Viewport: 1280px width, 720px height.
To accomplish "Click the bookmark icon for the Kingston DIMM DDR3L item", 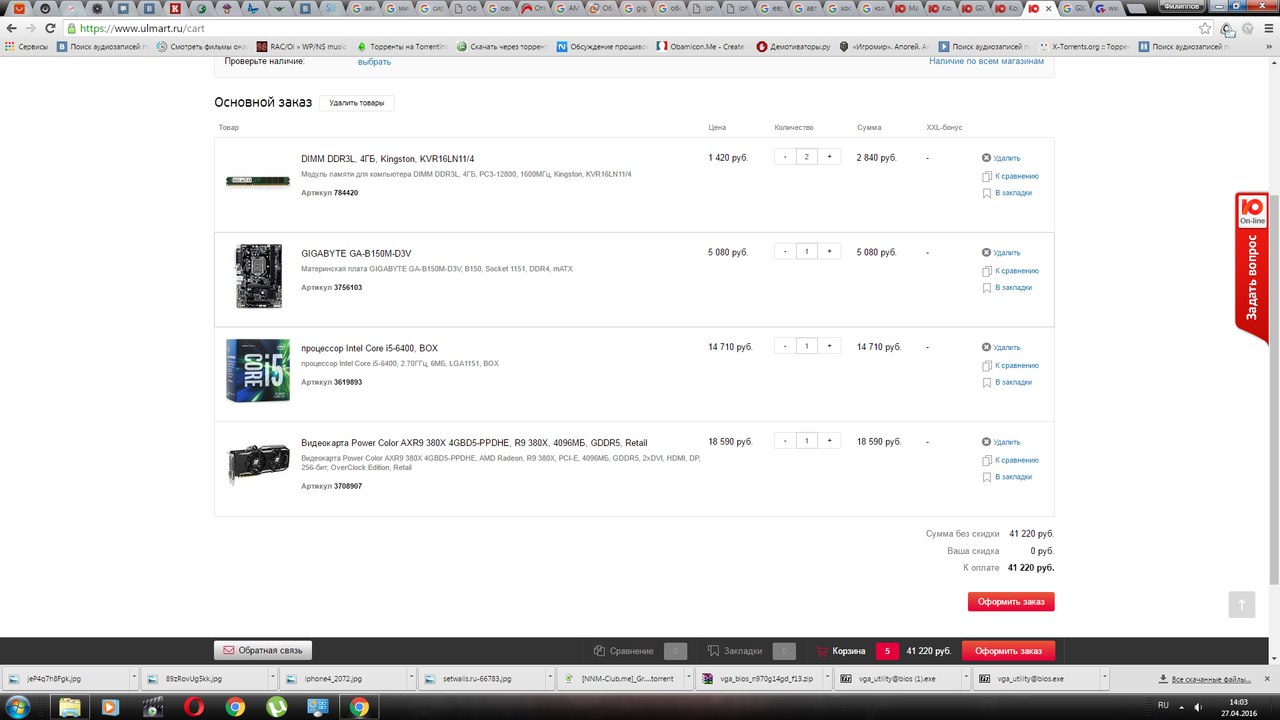I will (x=986, y=193).
